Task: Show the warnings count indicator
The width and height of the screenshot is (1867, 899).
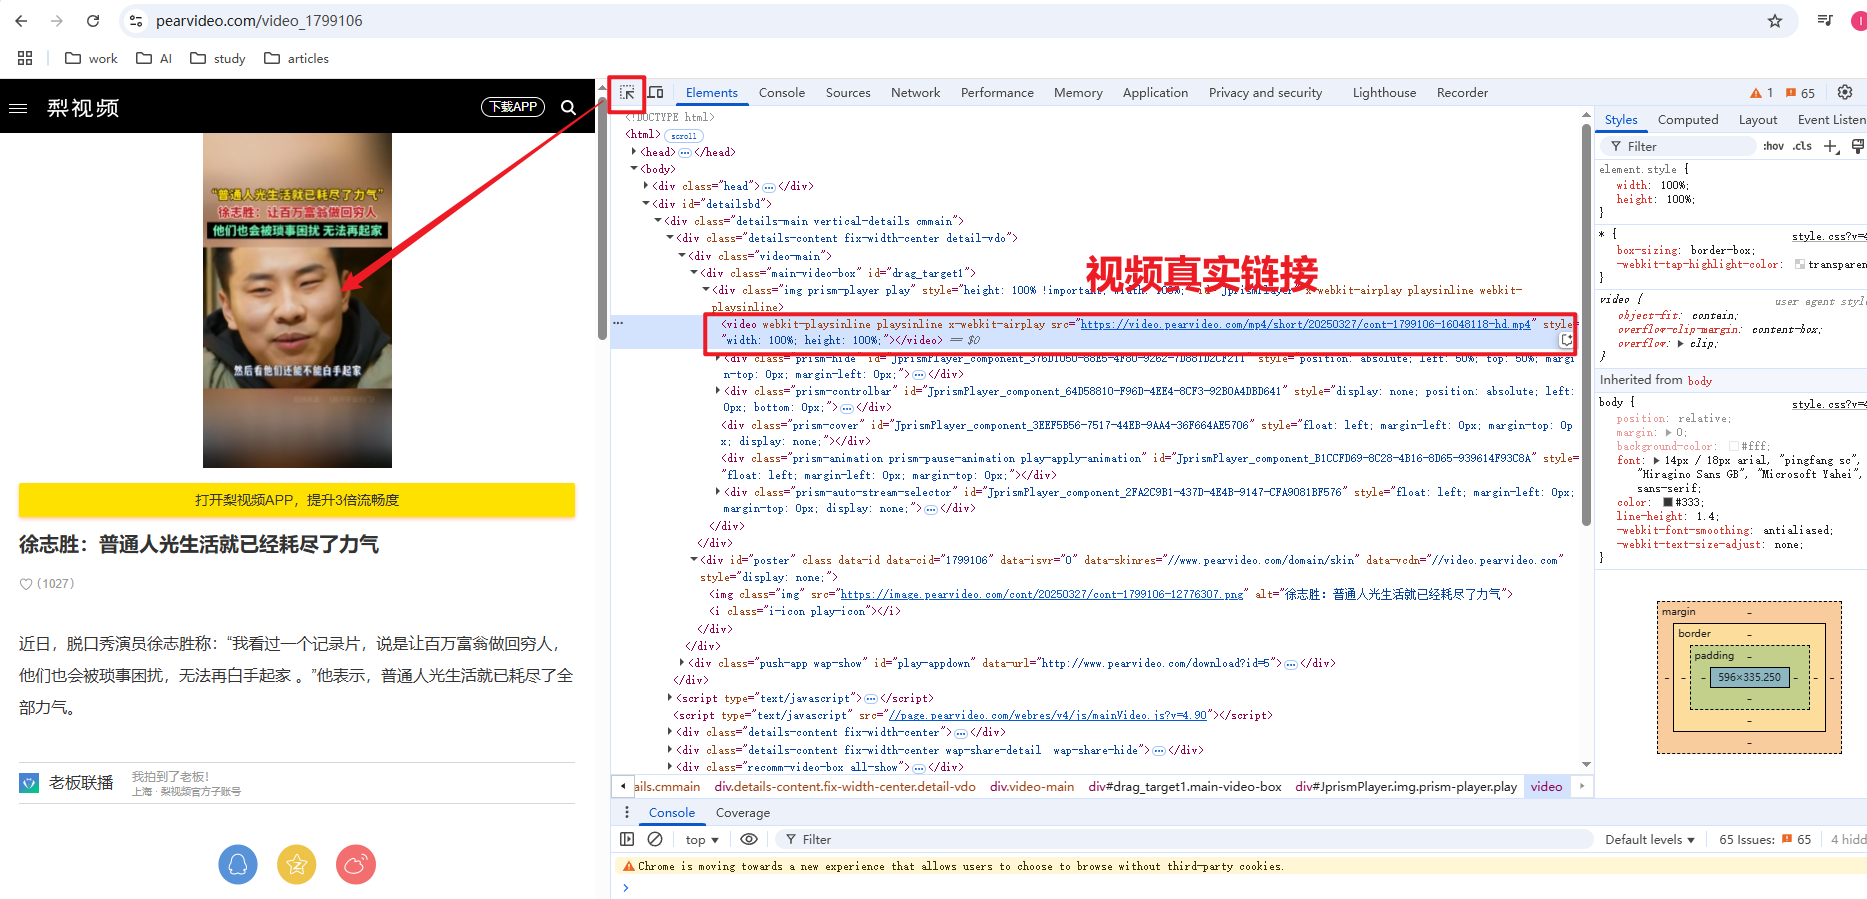Action: 1762,93
